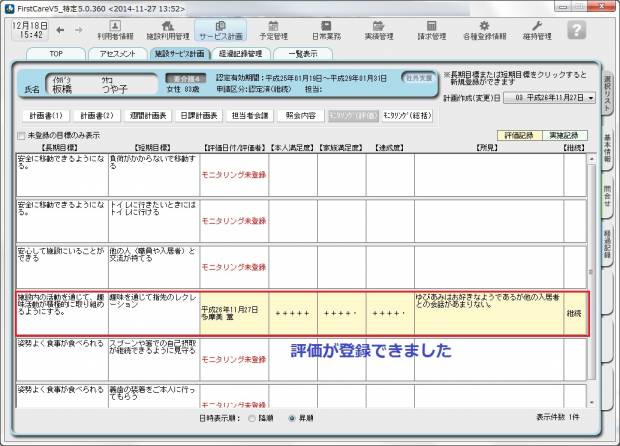This screenshot has height=446, width=620.
Task: Select 降順 sort order radio button
Action: pos(251,416)
